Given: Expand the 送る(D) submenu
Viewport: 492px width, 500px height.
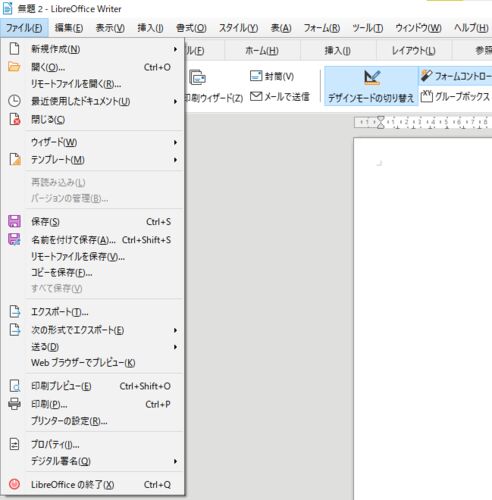Looking at the screenshot, I should coord(175,347).
